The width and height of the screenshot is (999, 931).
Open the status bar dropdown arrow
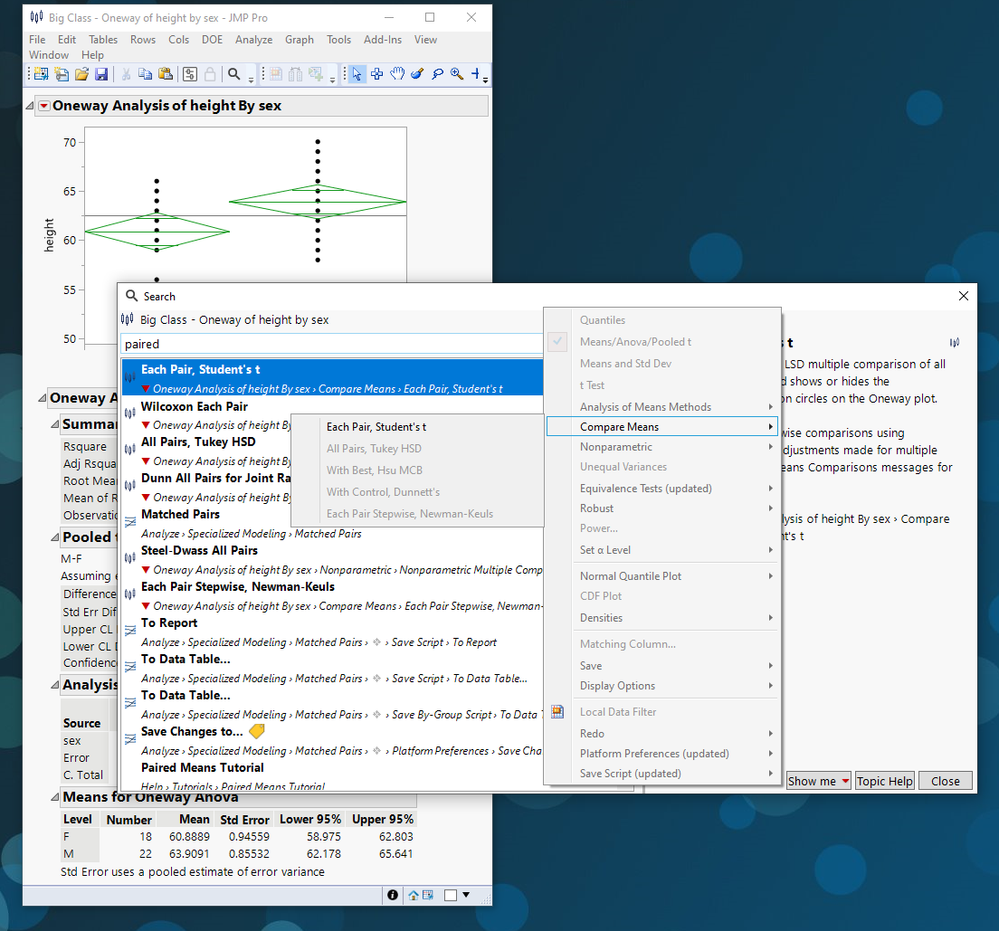coord(466,895)
